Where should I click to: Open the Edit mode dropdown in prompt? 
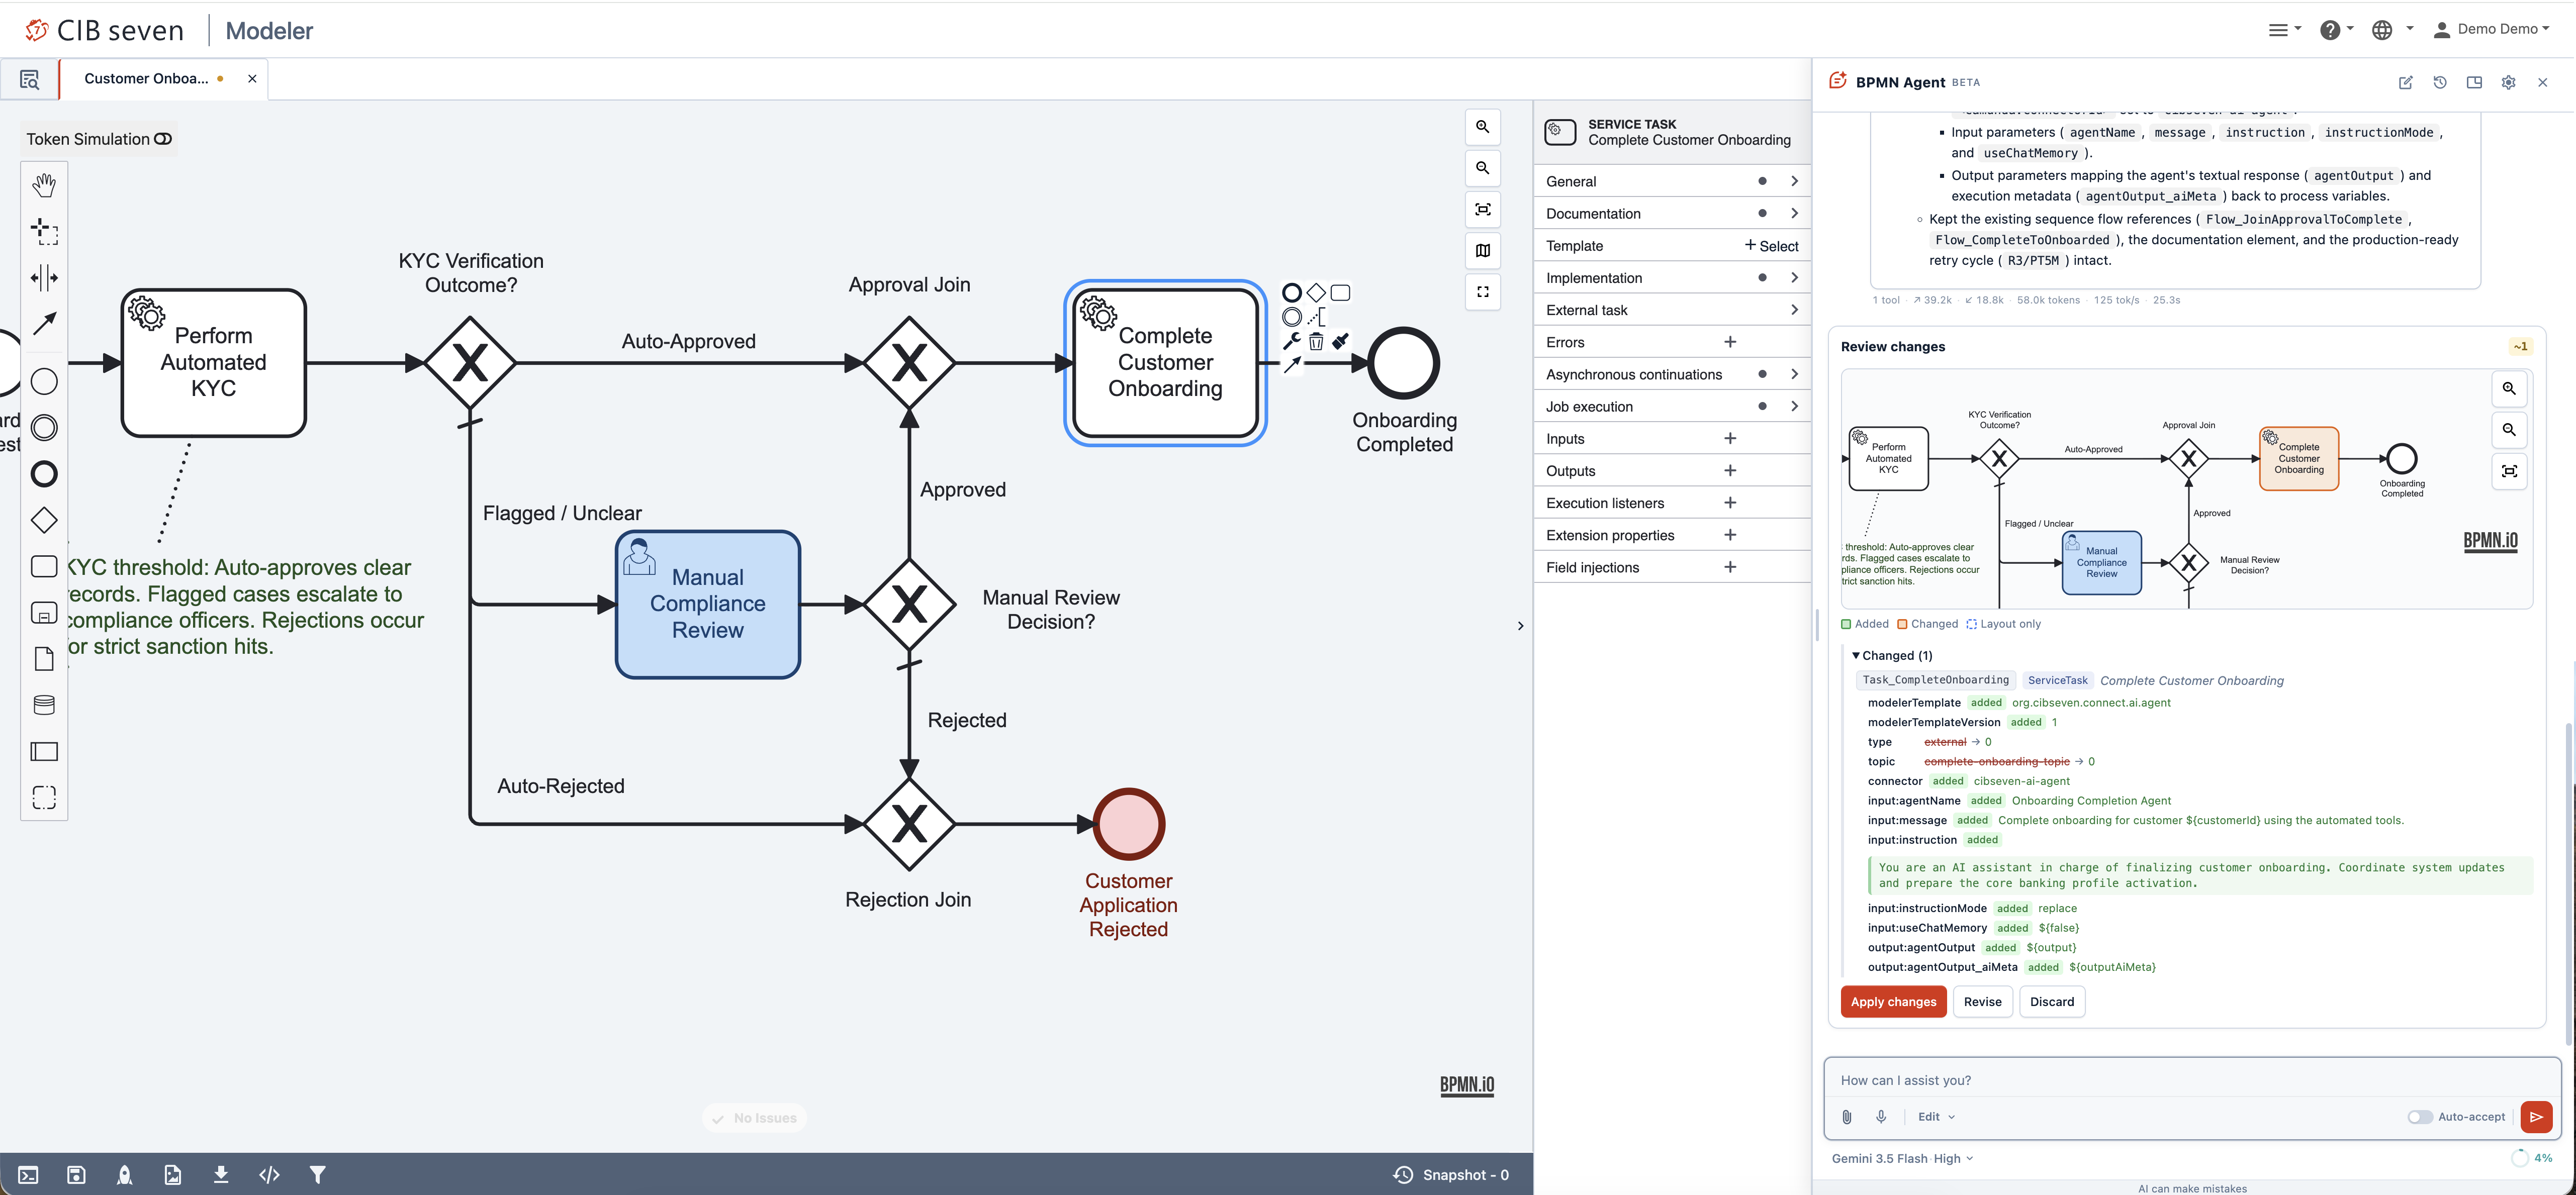[1936, 1117]
